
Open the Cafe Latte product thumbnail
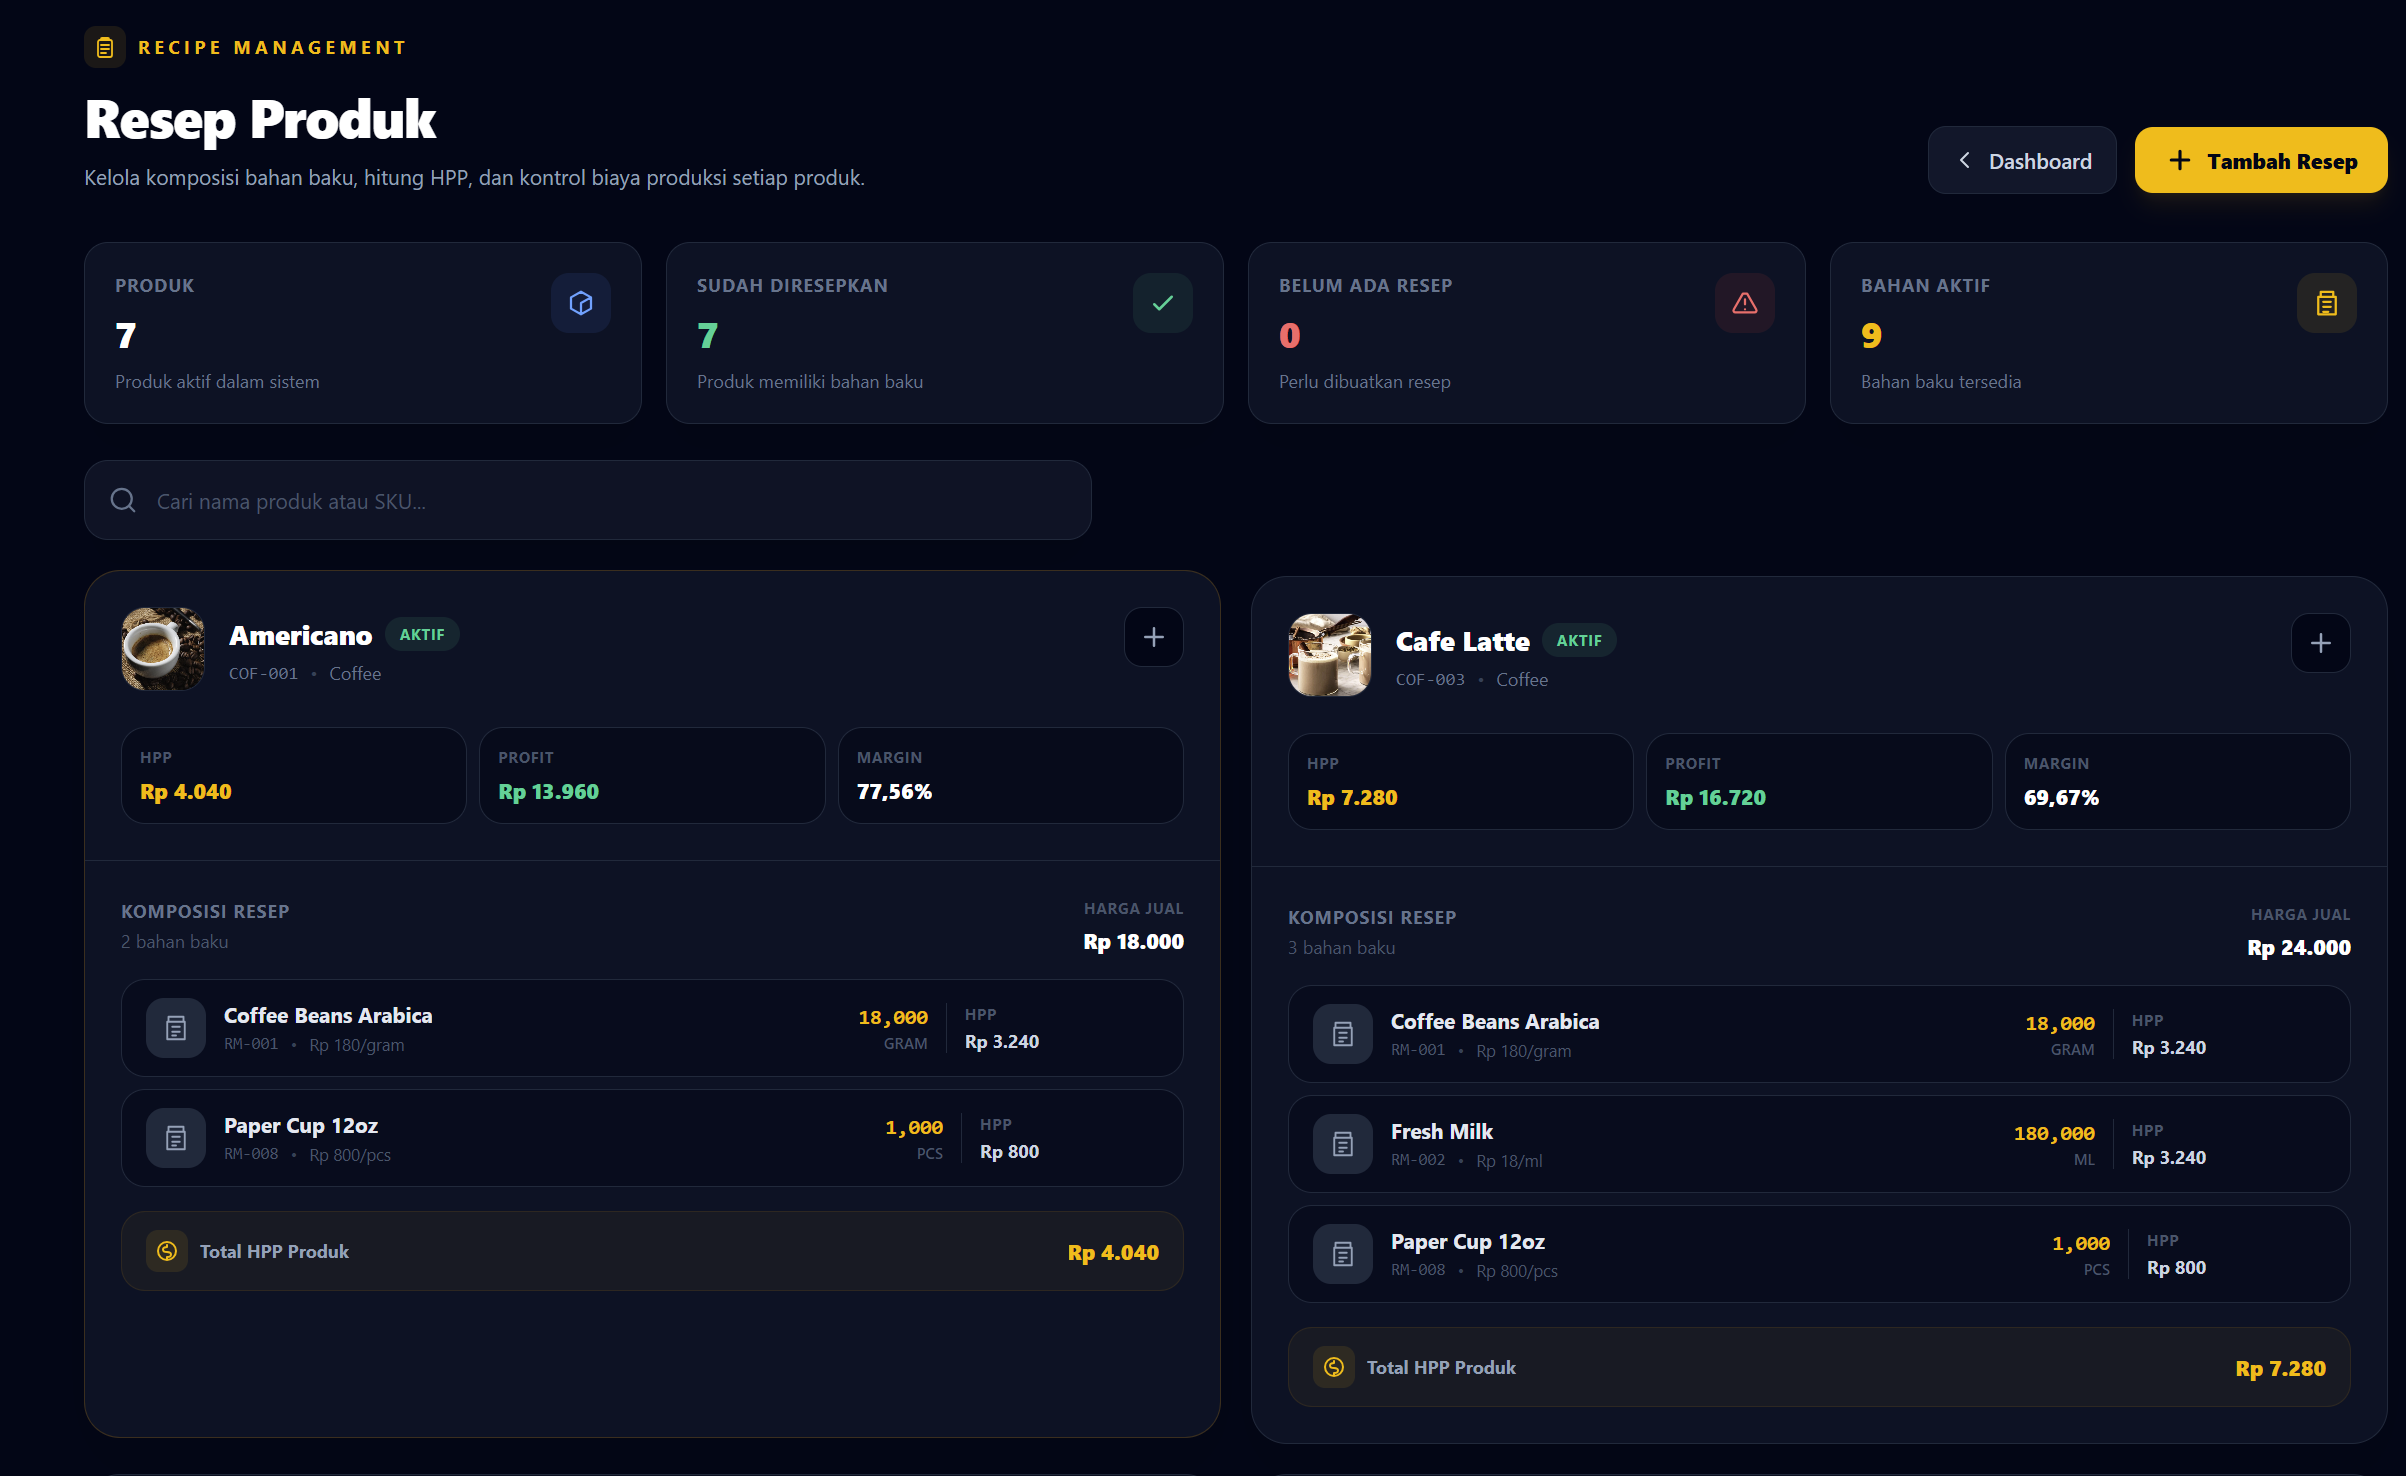coord(1330,655)
